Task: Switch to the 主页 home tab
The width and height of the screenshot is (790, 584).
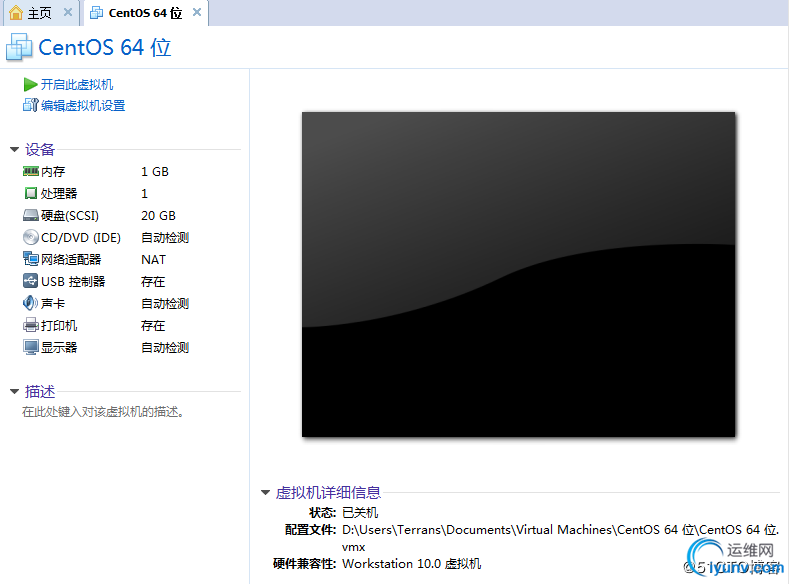Action: [x=41, y=13]
